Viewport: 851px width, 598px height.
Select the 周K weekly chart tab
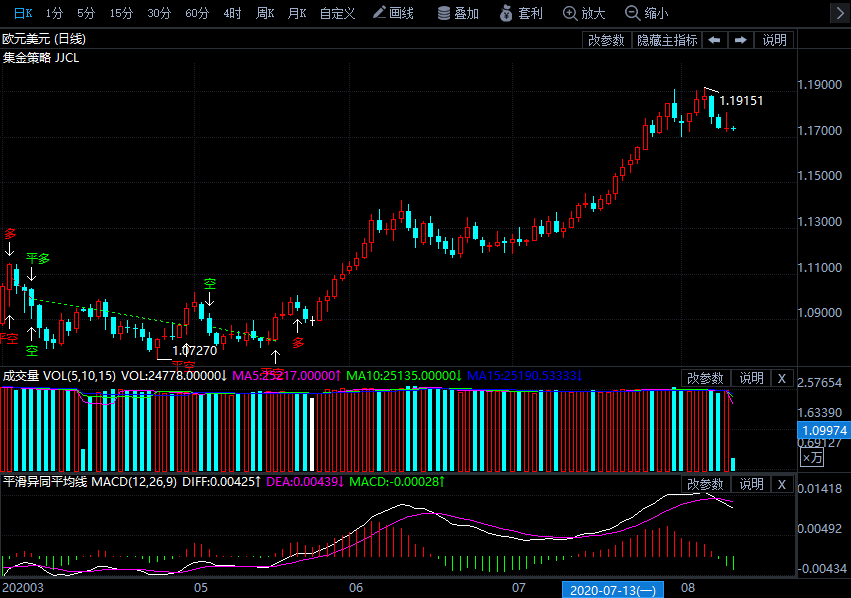click(x=264, y=13)
